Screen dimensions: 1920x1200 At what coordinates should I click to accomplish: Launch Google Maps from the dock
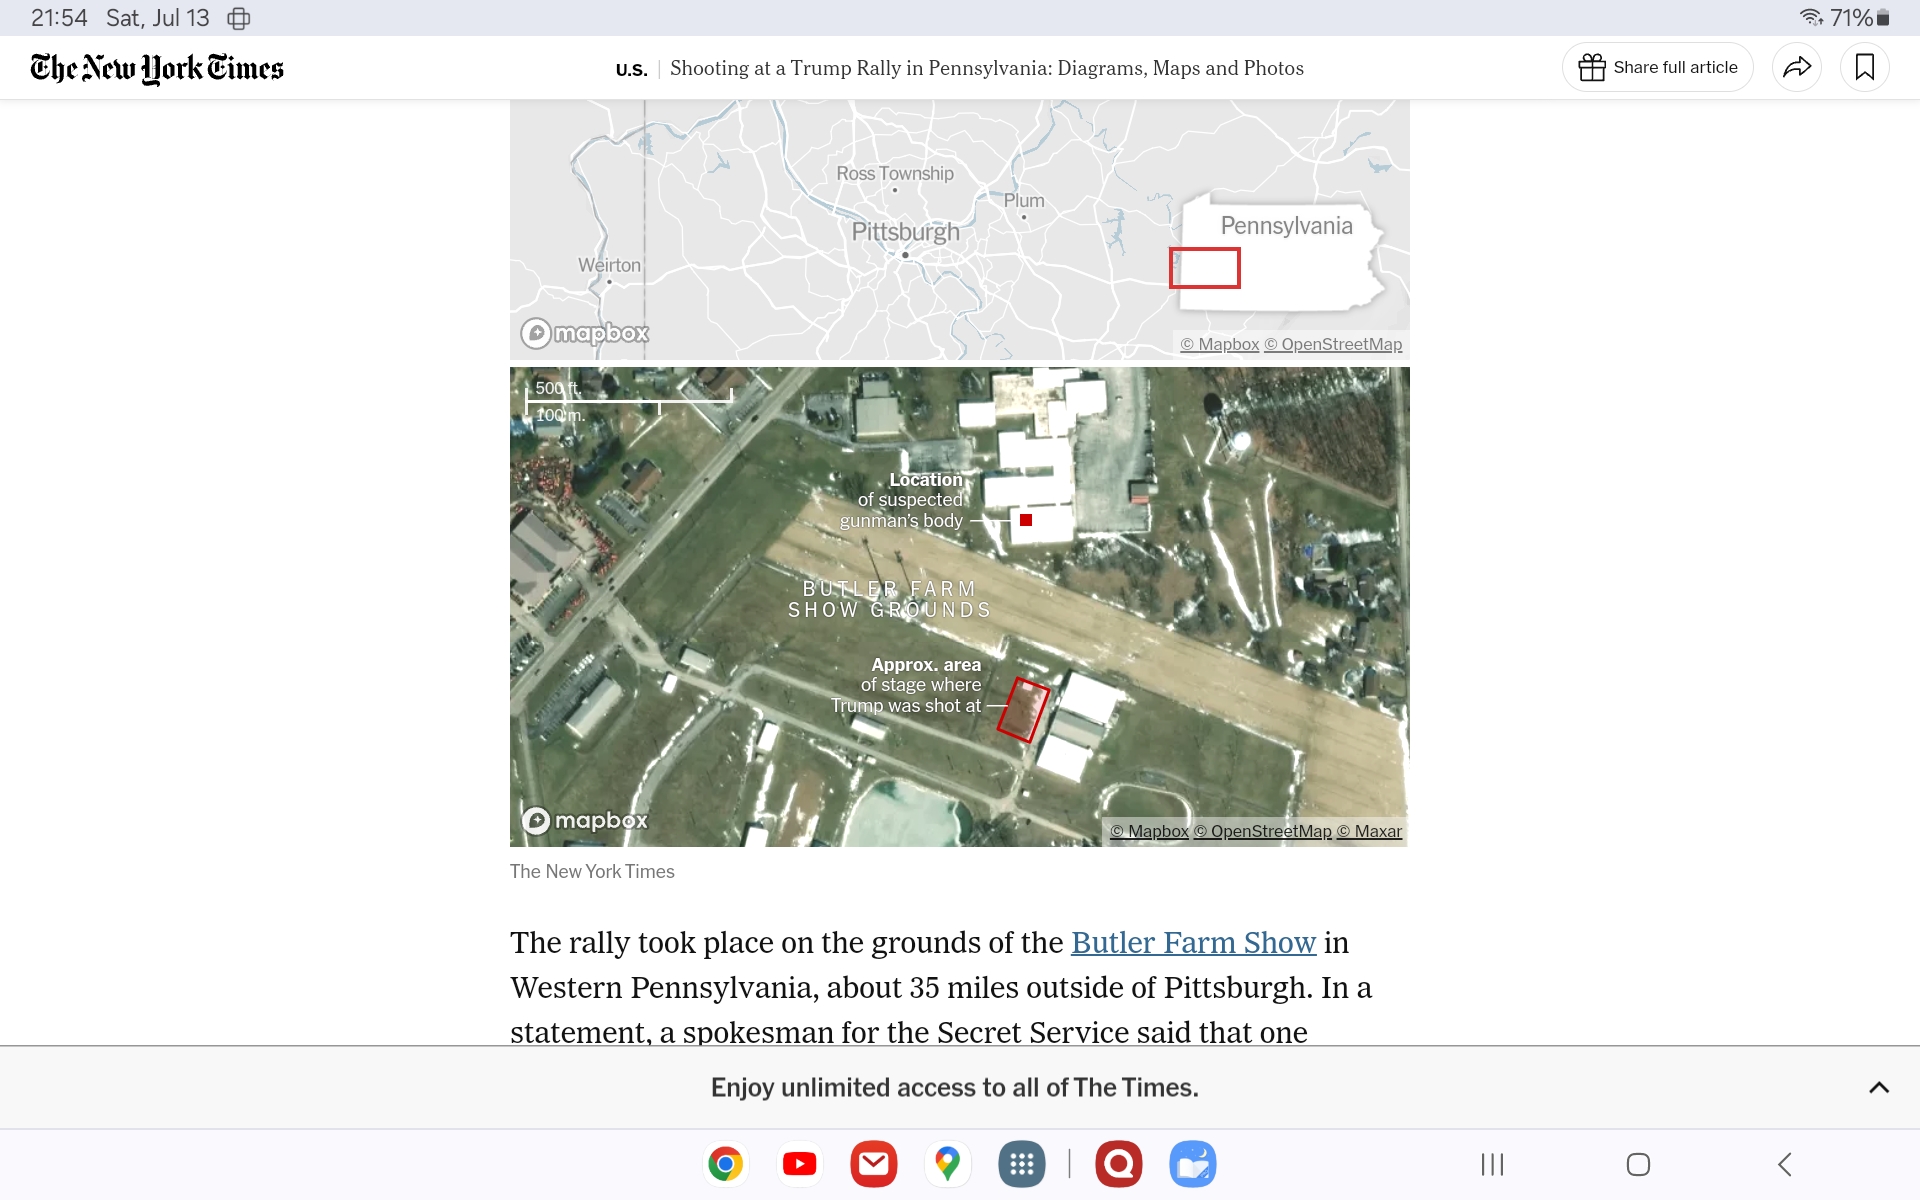(x=947, y=1164)
